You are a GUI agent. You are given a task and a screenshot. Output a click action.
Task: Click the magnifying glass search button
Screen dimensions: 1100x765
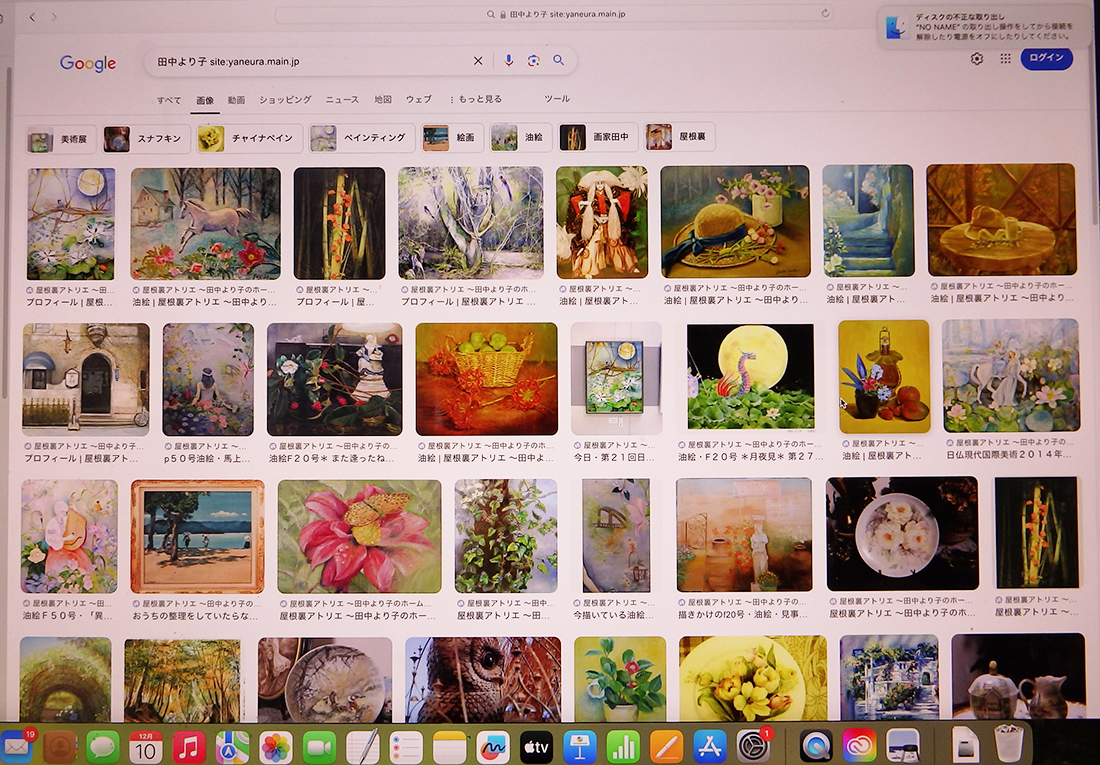click(559, 61)
